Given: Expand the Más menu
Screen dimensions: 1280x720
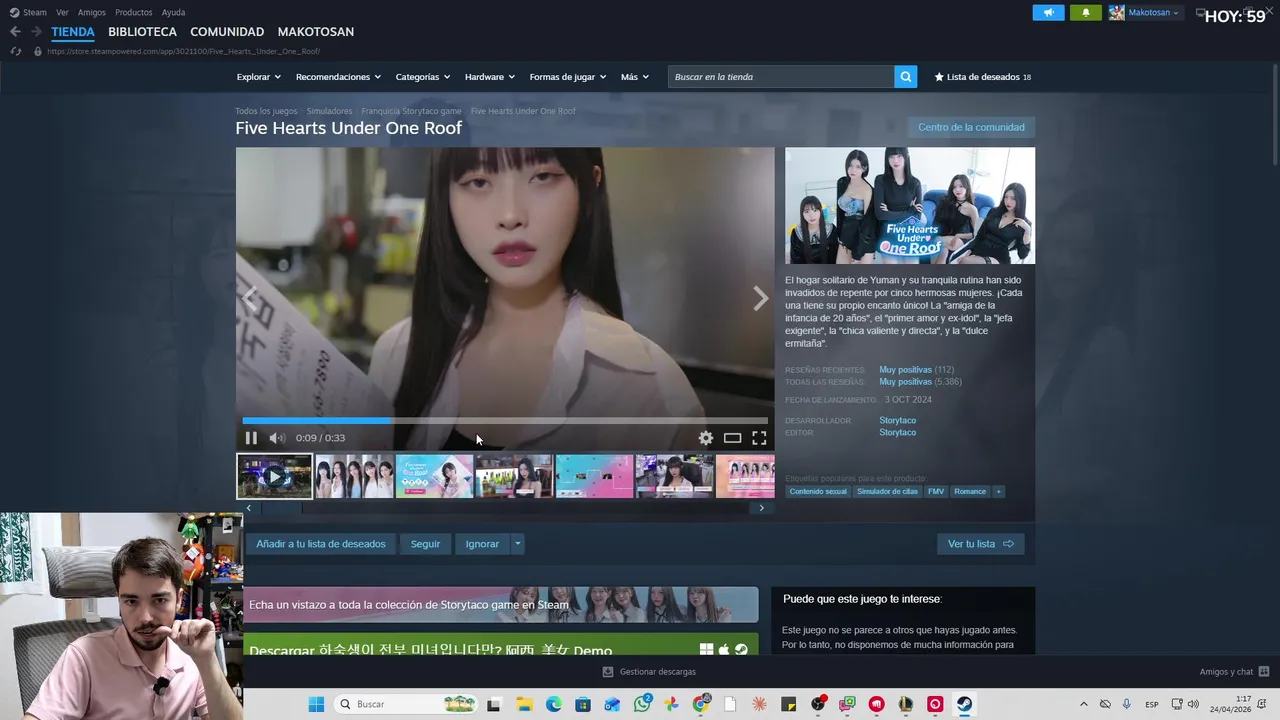Looking at the screenshot, I should (x=634, y=77).
